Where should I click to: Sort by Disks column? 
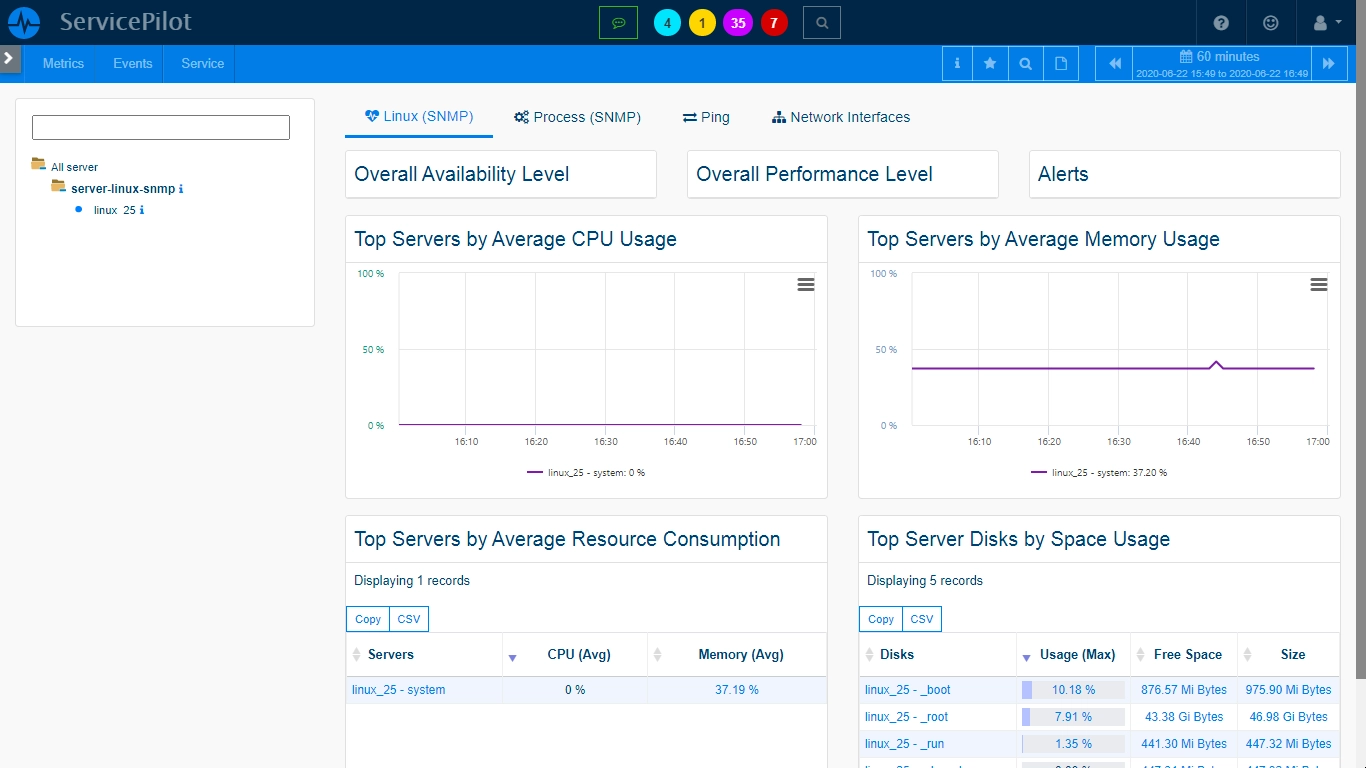(938, 655)
